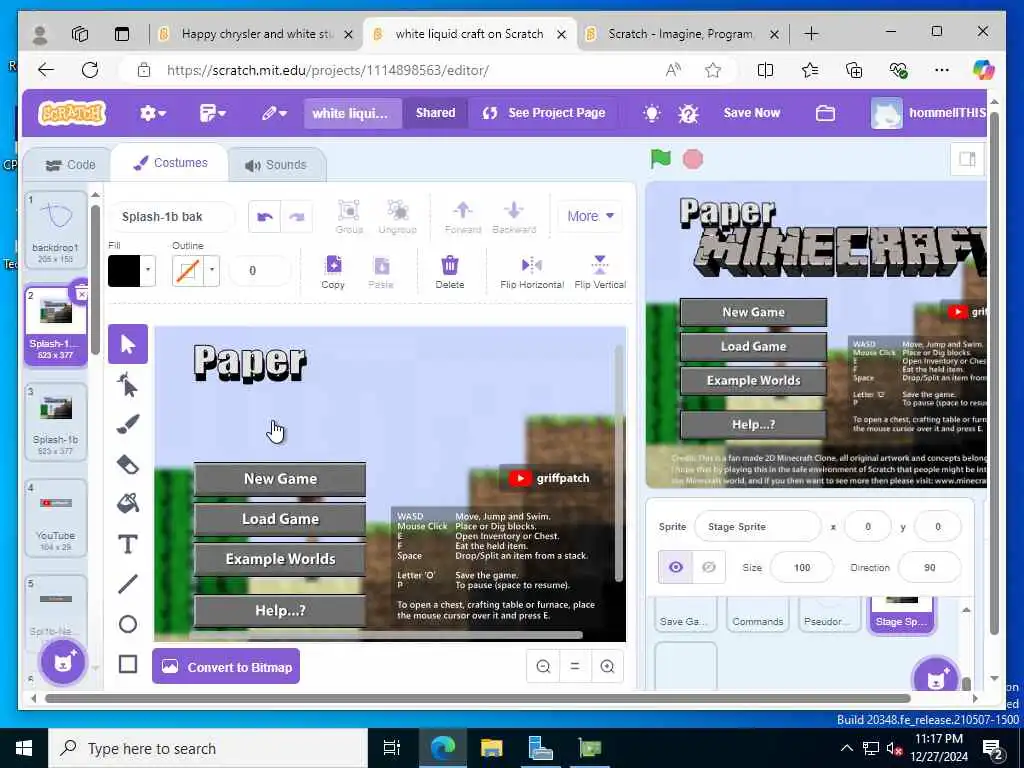Open the Settings gear menu
Viewport: 1024px width, 768px height.
[x=153, y=113]
